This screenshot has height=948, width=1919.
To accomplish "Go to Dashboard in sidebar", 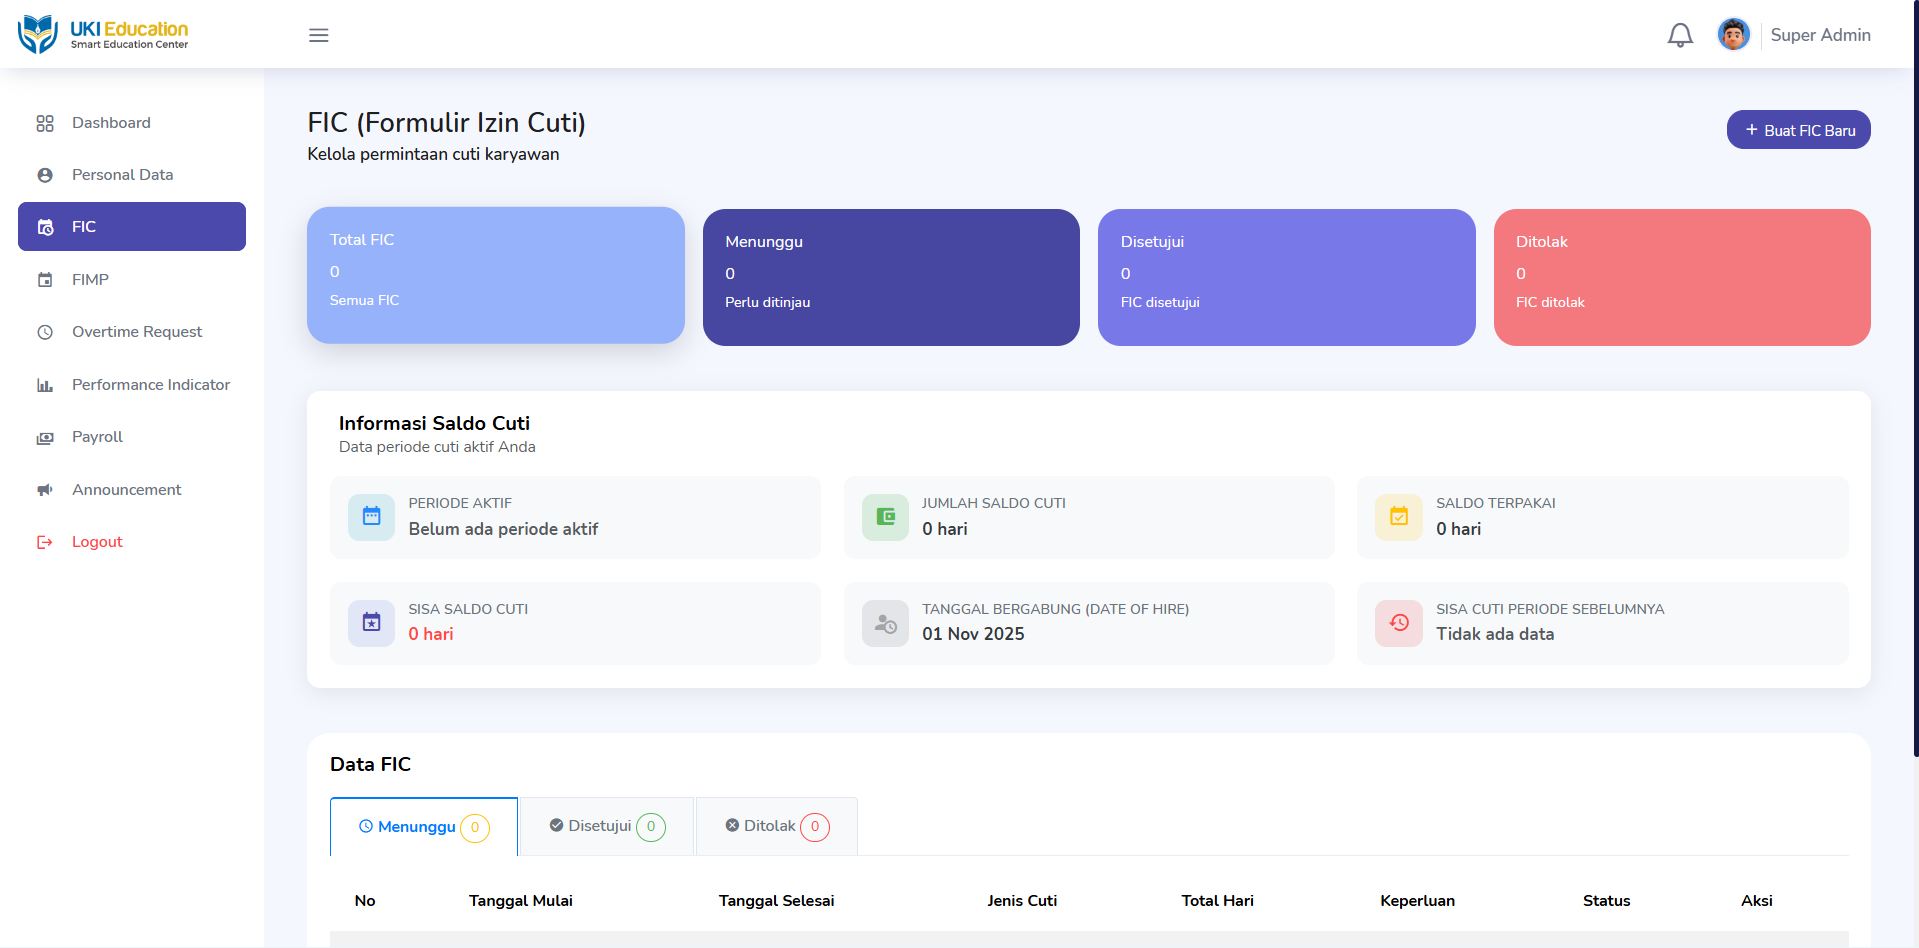I will (132, 123).
